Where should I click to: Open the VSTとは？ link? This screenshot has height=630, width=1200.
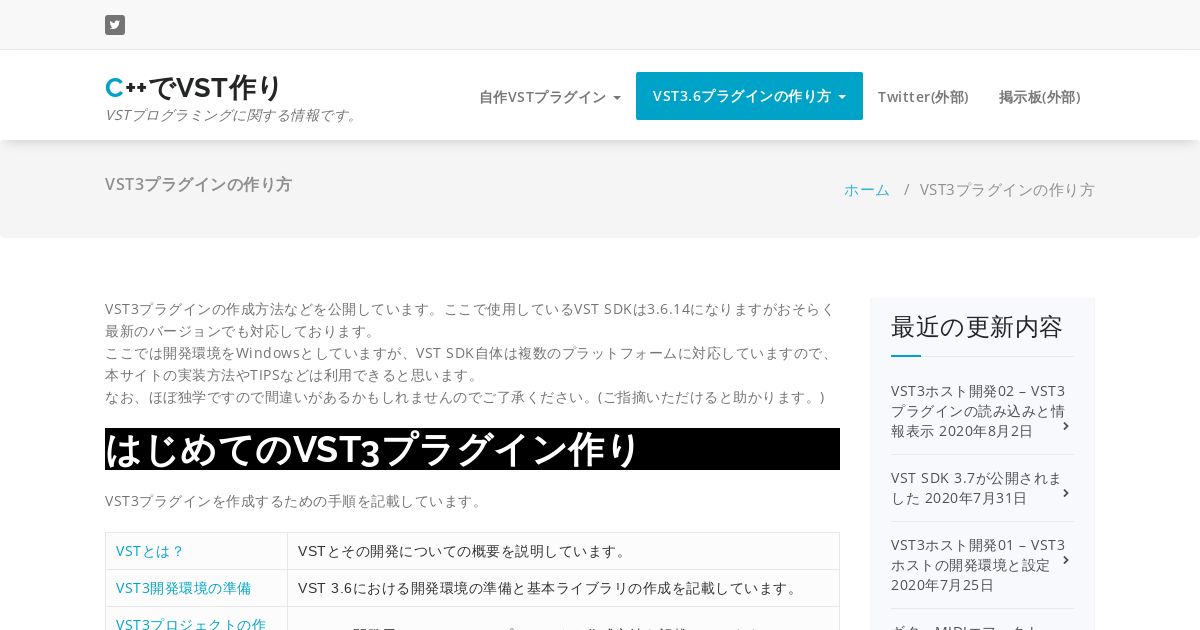click(150, 551)
